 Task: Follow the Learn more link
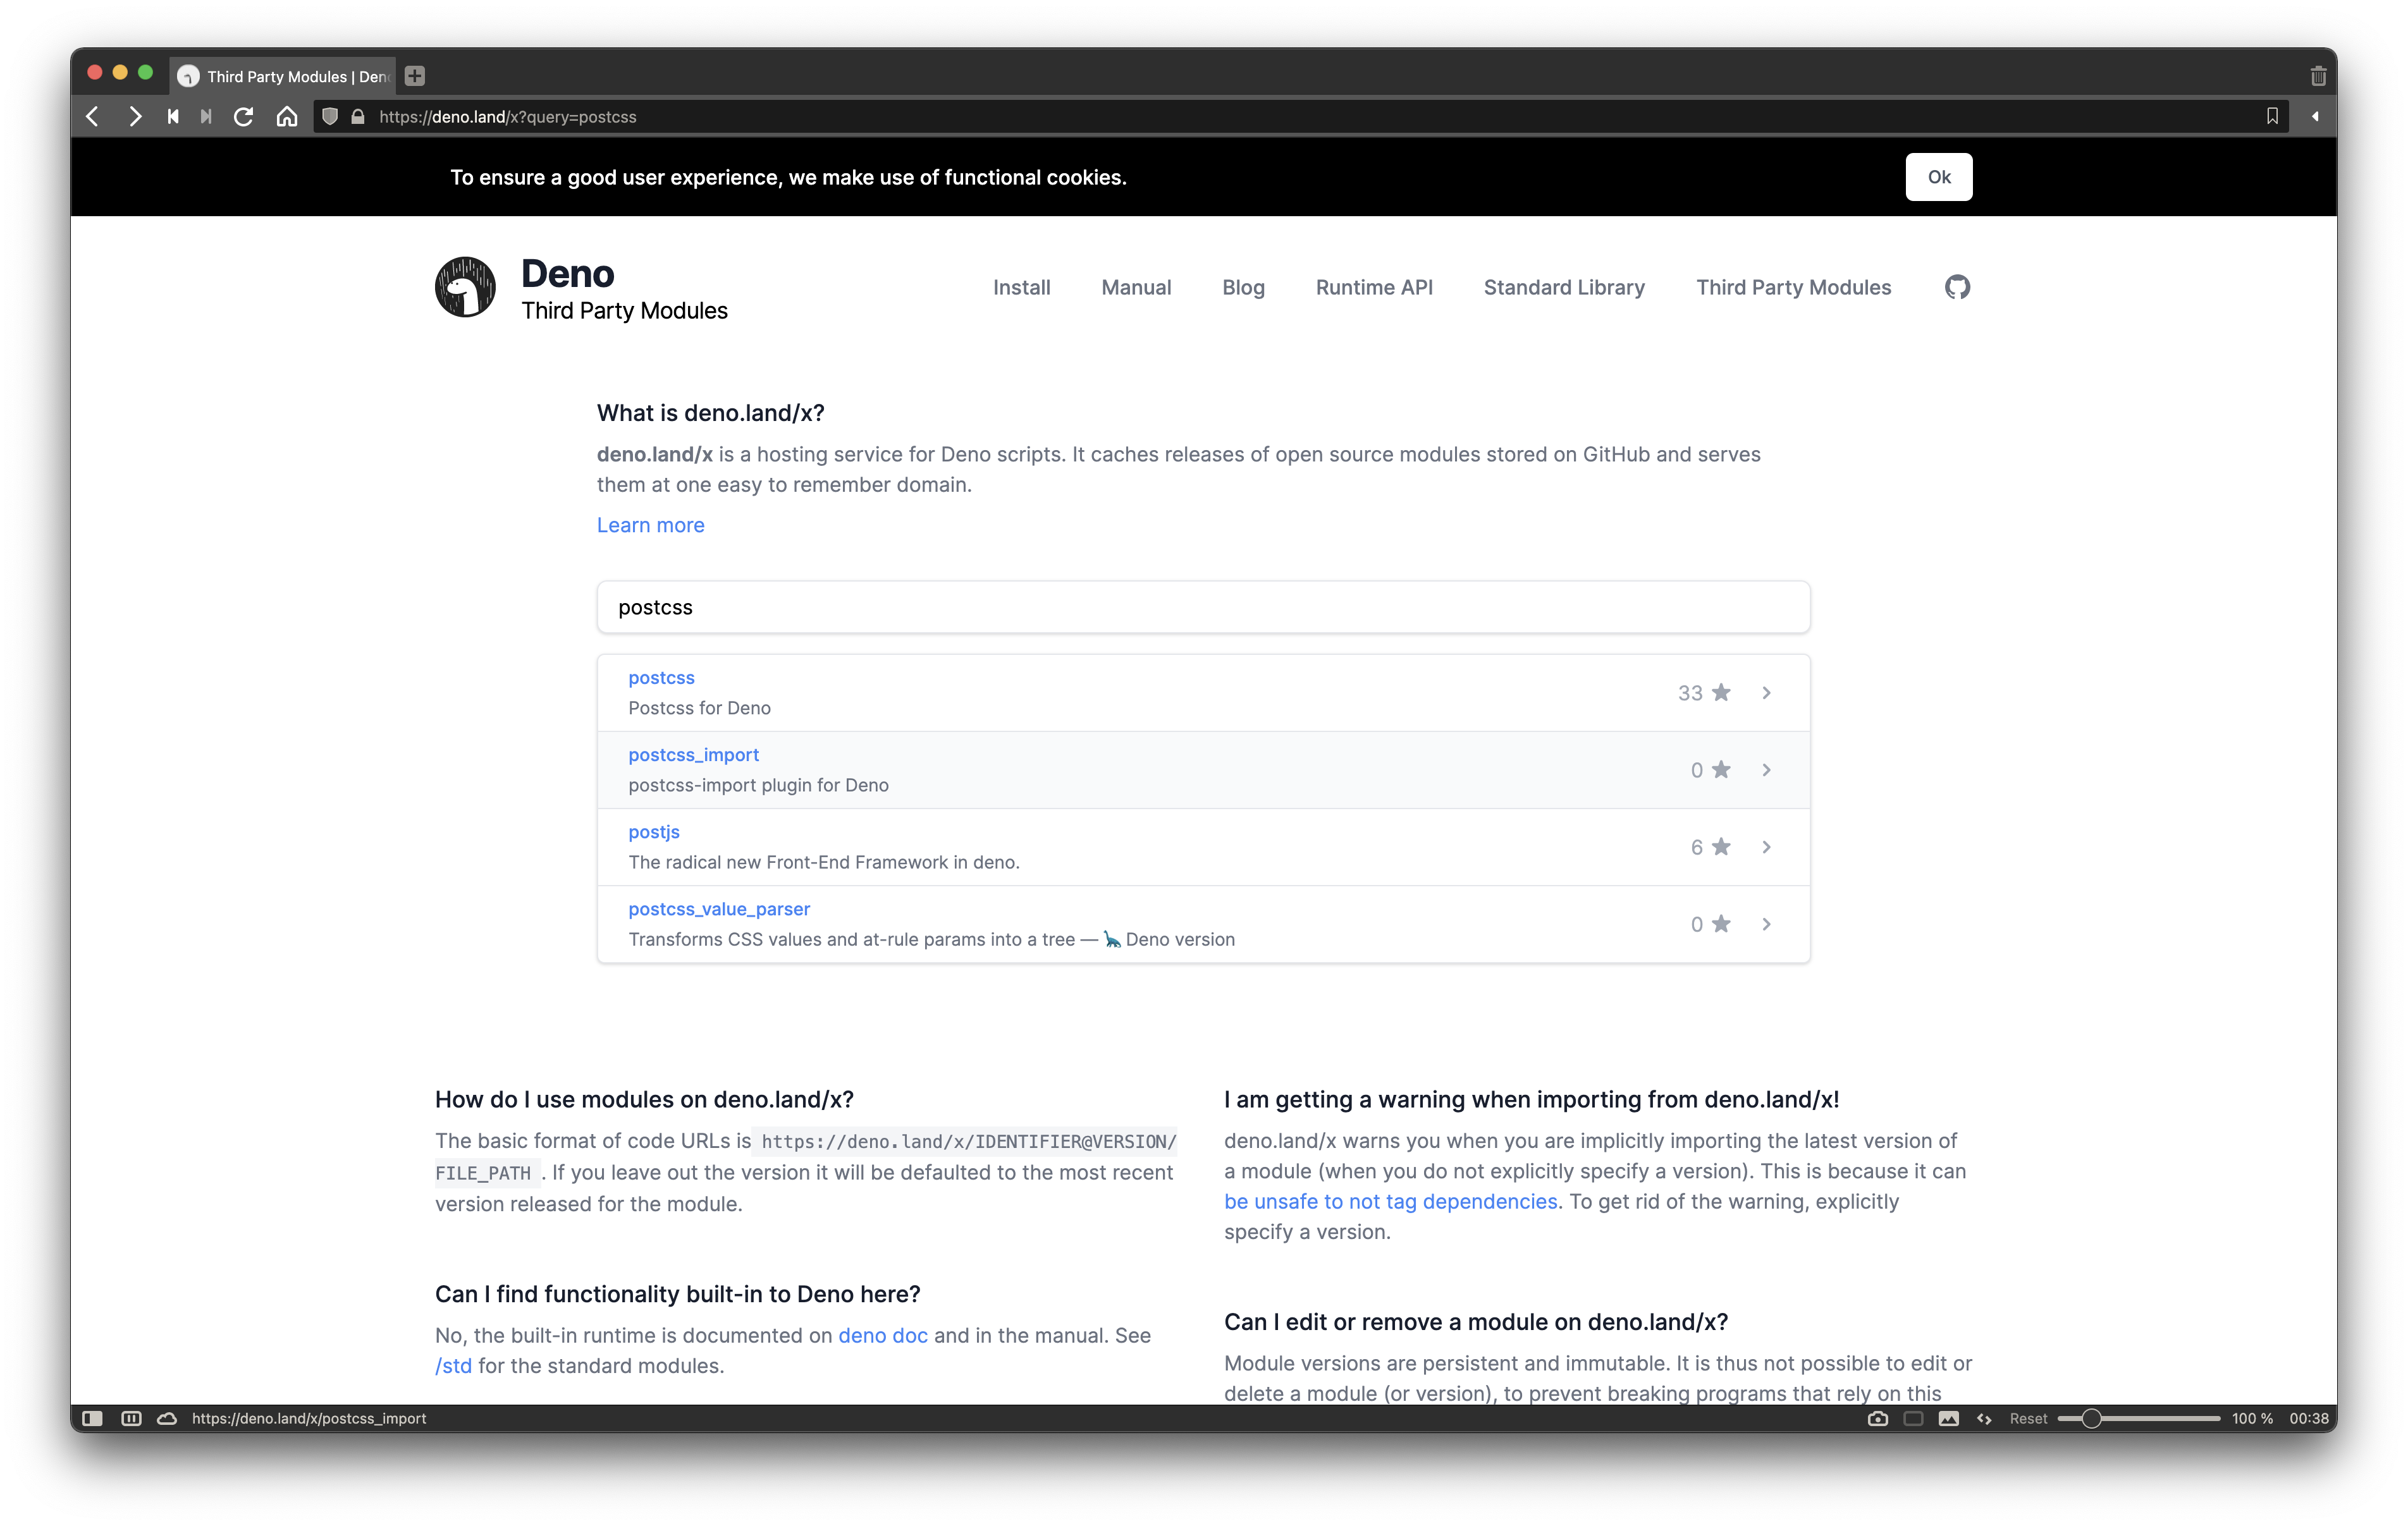click(650, 525)
